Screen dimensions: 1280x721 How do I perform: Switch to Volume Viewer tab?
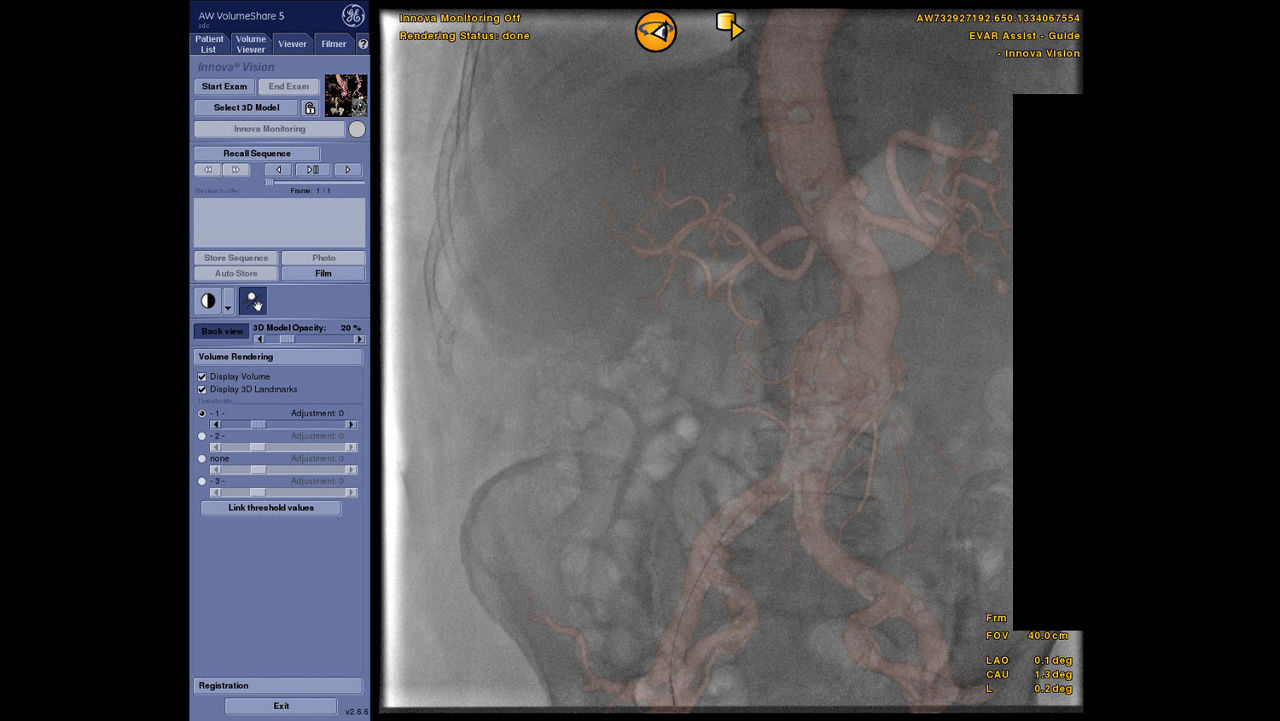coord(251,44)
